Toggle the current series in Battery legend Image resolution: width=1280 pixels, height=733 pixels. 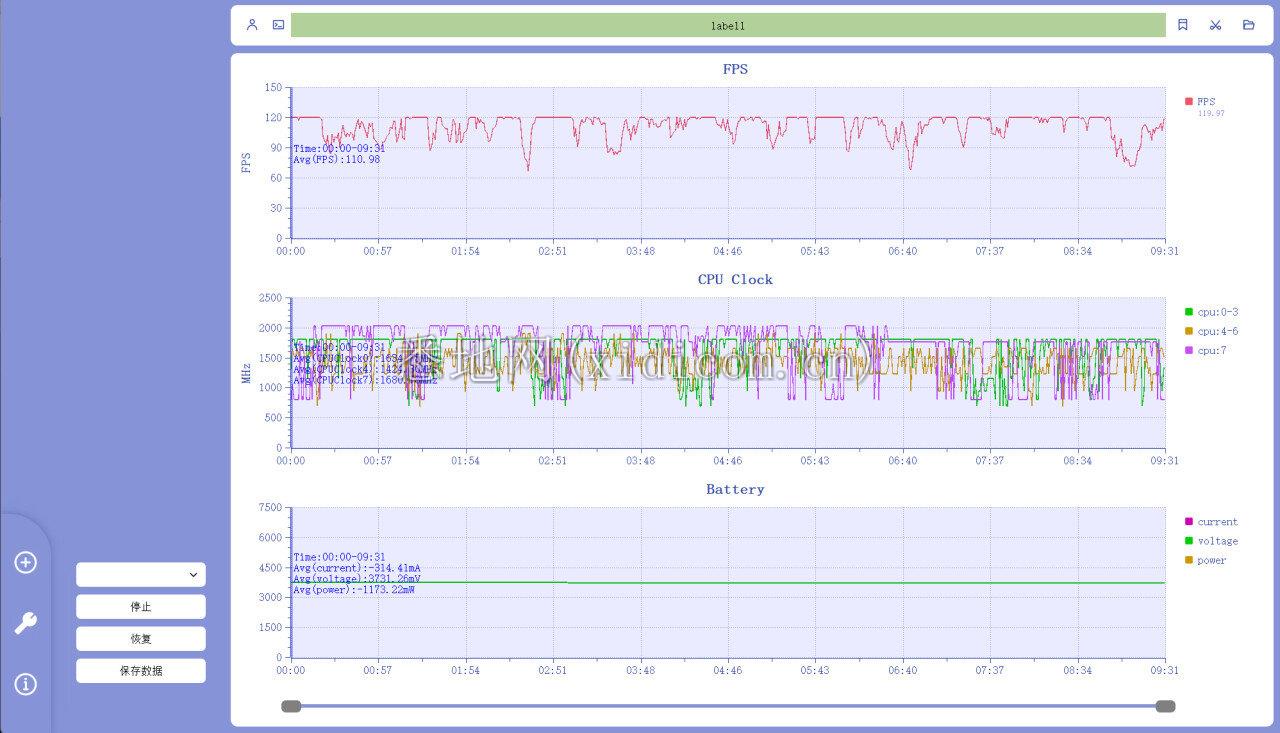[x=1210, y=522]
